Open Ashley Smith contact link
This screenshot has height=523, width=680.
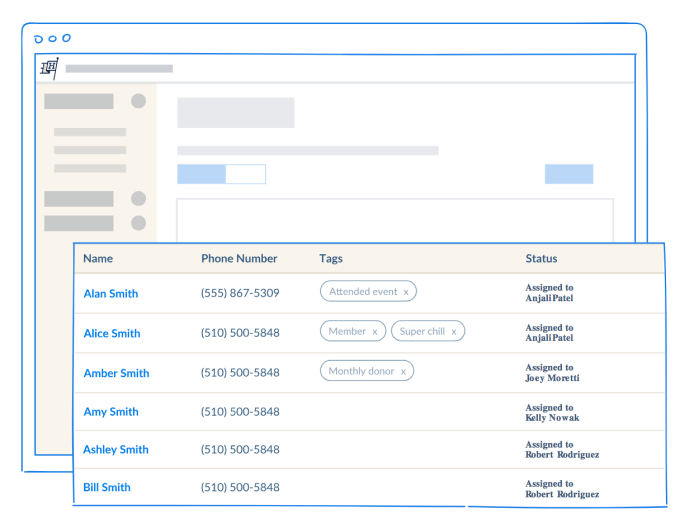116,449
